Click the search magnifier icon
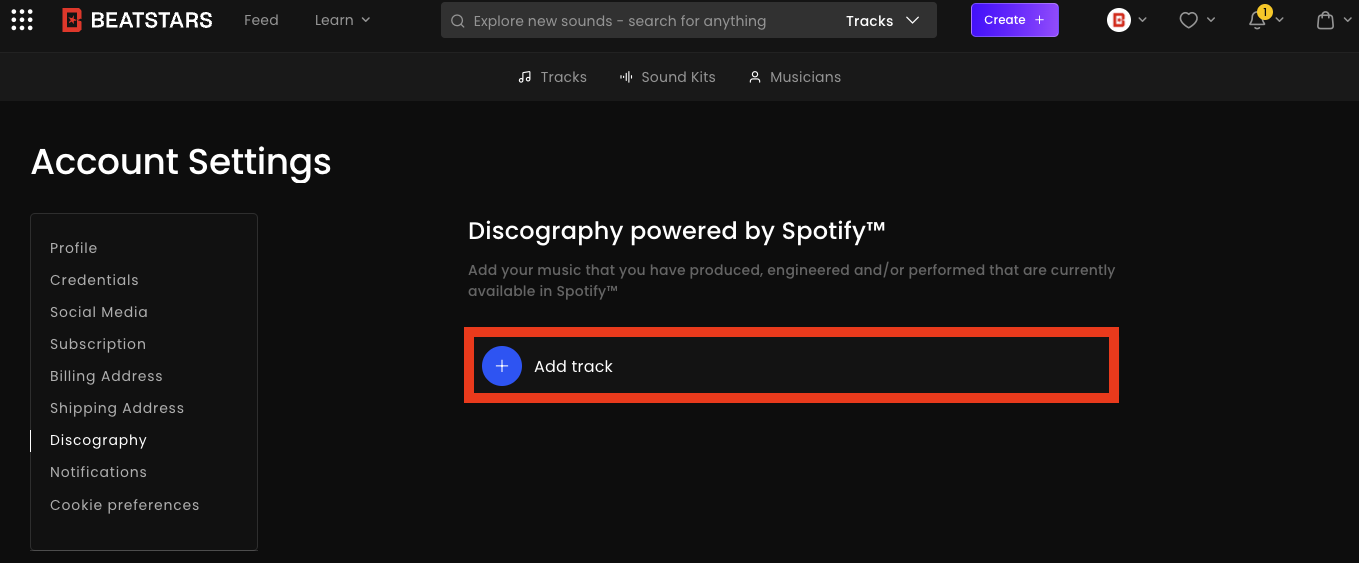Screen dimensions: 1359x563 [x=457, y=21]
